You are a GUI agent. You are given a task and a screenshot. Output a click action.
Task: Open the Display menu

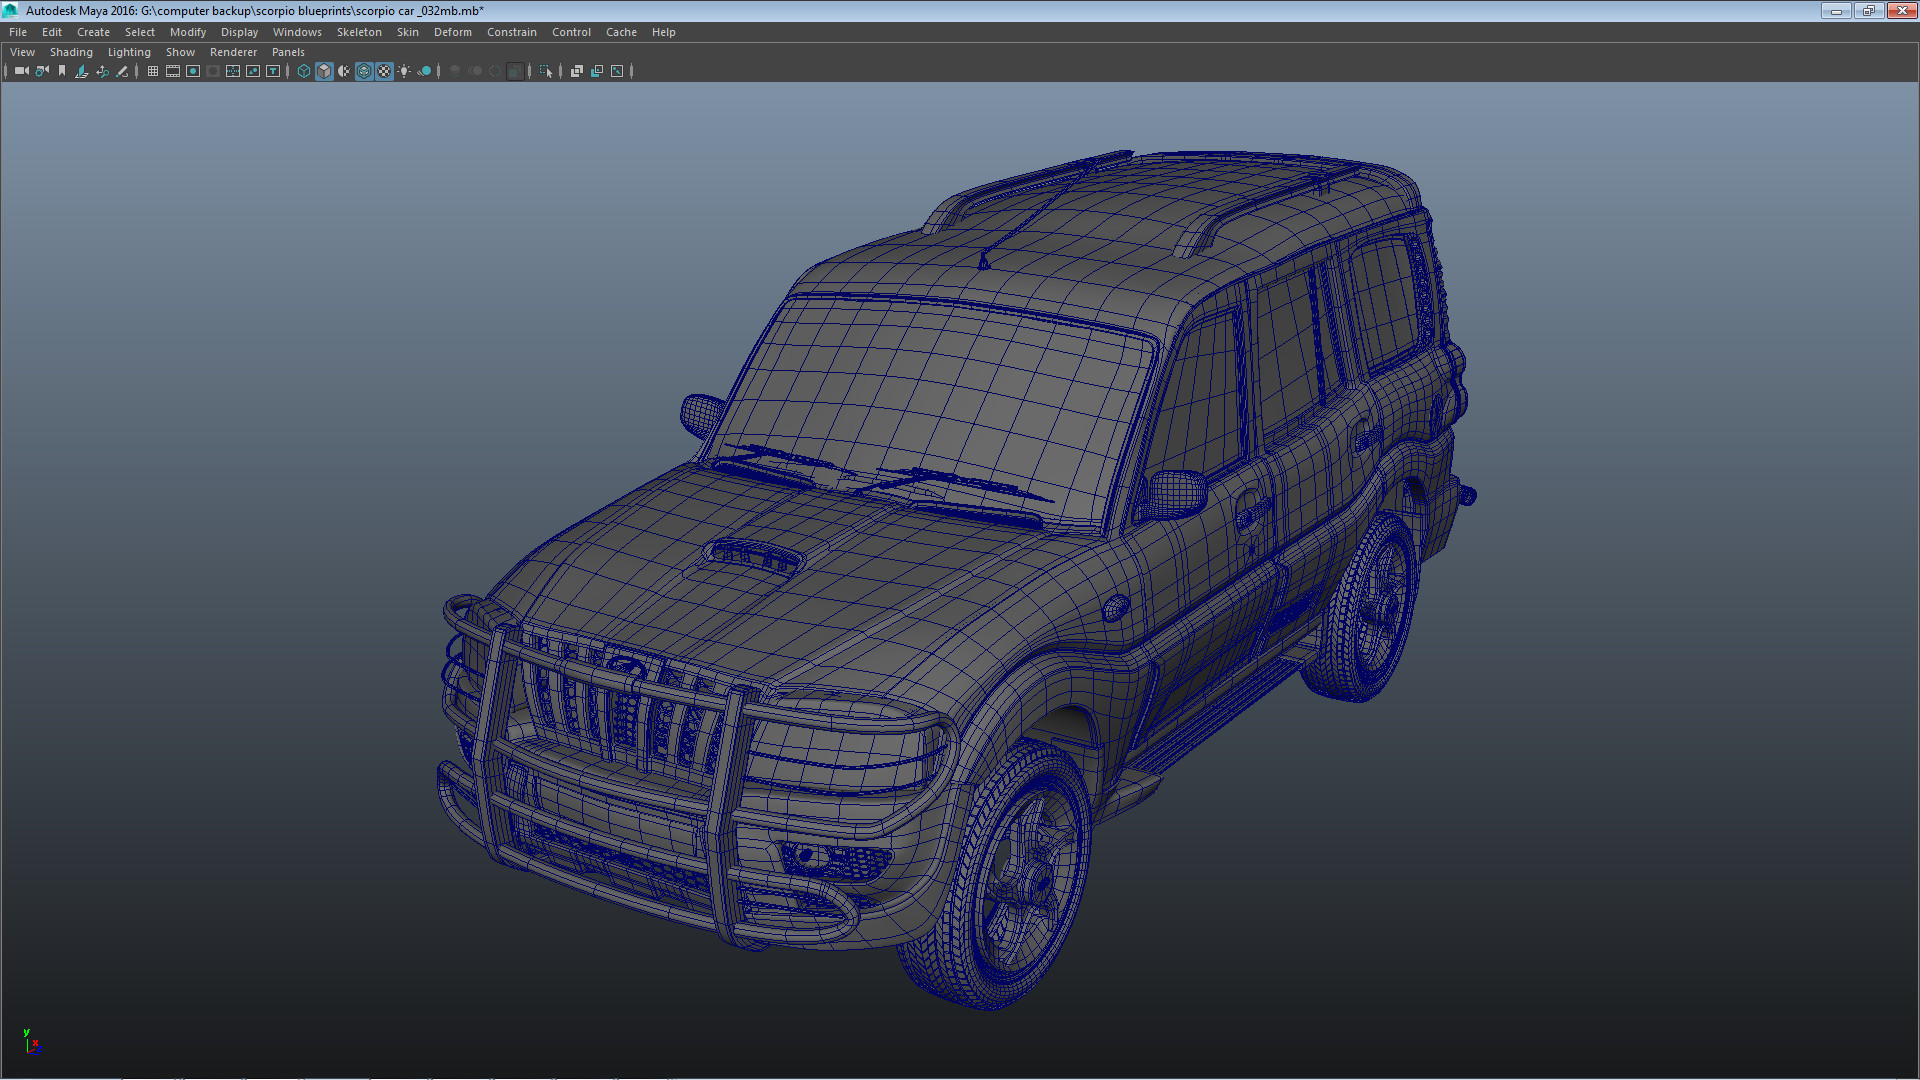tap(239, 32)
